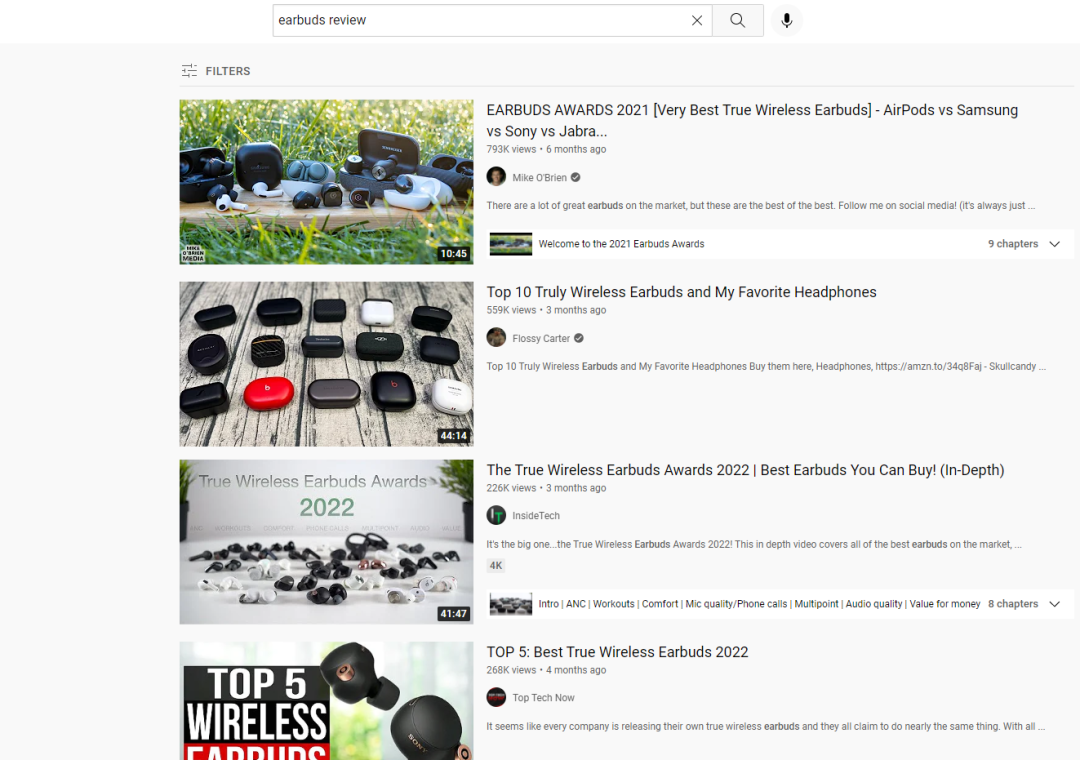The height and width of the screenshot is (760, 1080).
Task: Open InsideTech channel avatar
Action: point(496,515)
